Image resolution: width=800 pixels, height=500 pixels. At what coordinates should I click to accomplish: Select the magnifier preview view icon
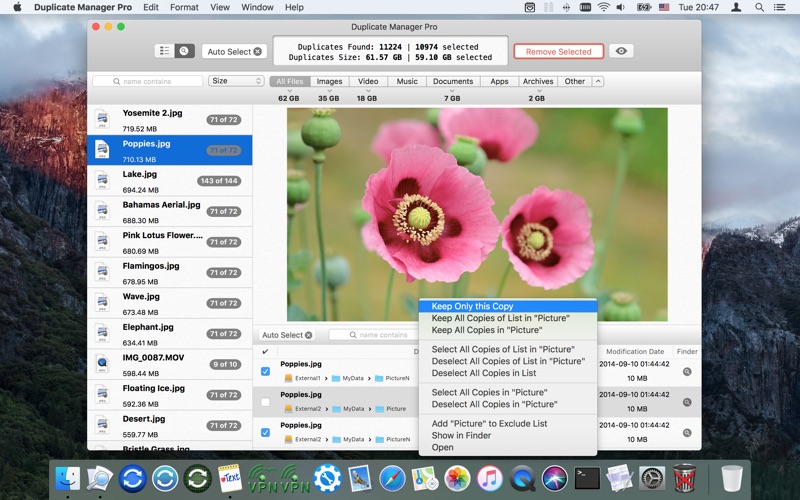[183, 51]
